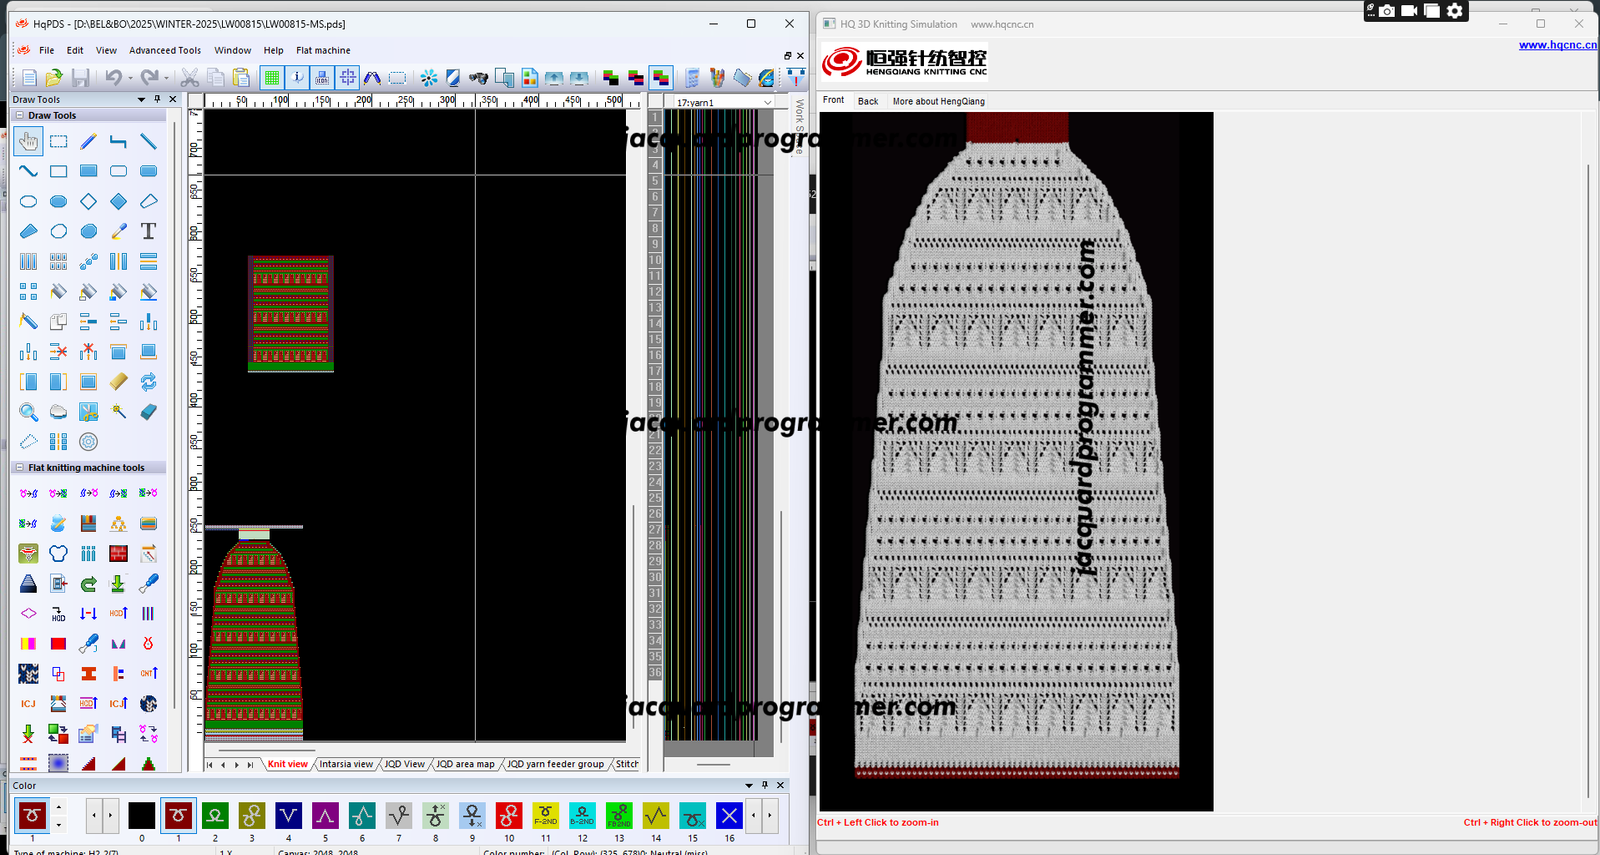Pin the Draw Tools panel
The width and height of the screenshot is (1600, 855).
click(157, 99)
